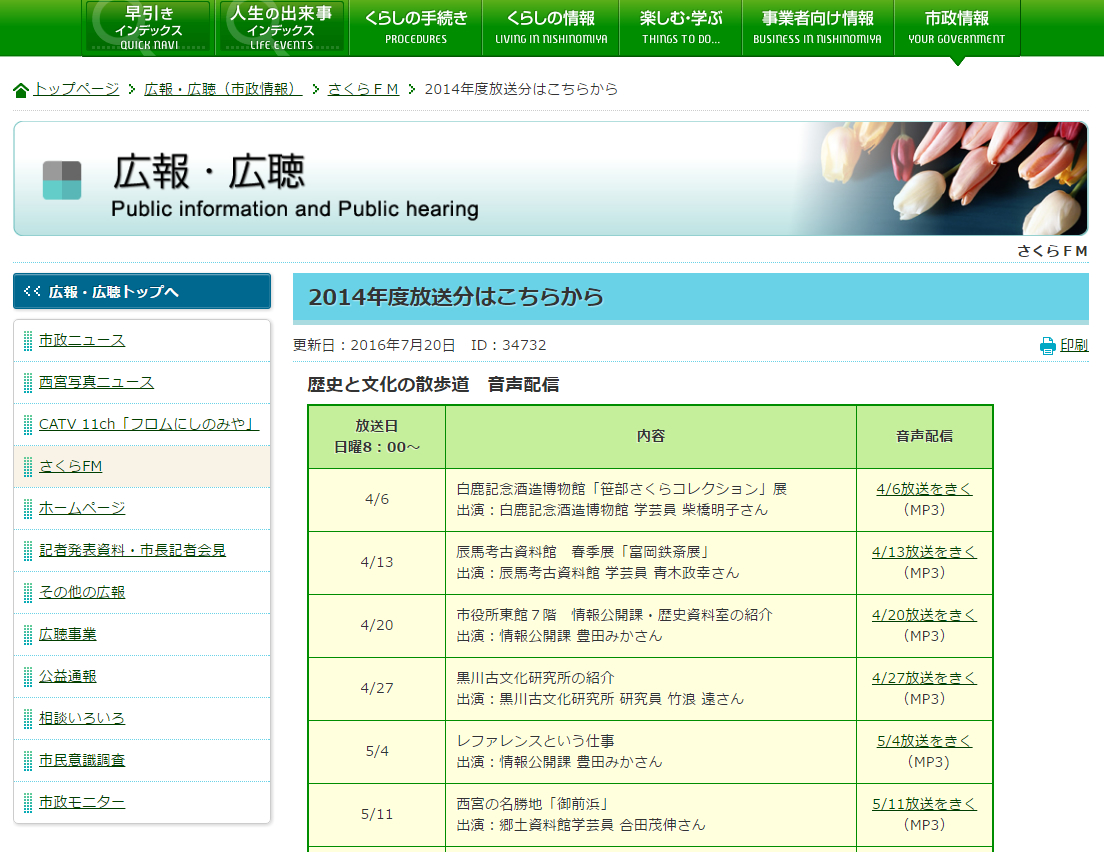Select the 事業者向け情報 Business tab
The height and width of the screenshot is (852, 1104).
pos(816,26)
